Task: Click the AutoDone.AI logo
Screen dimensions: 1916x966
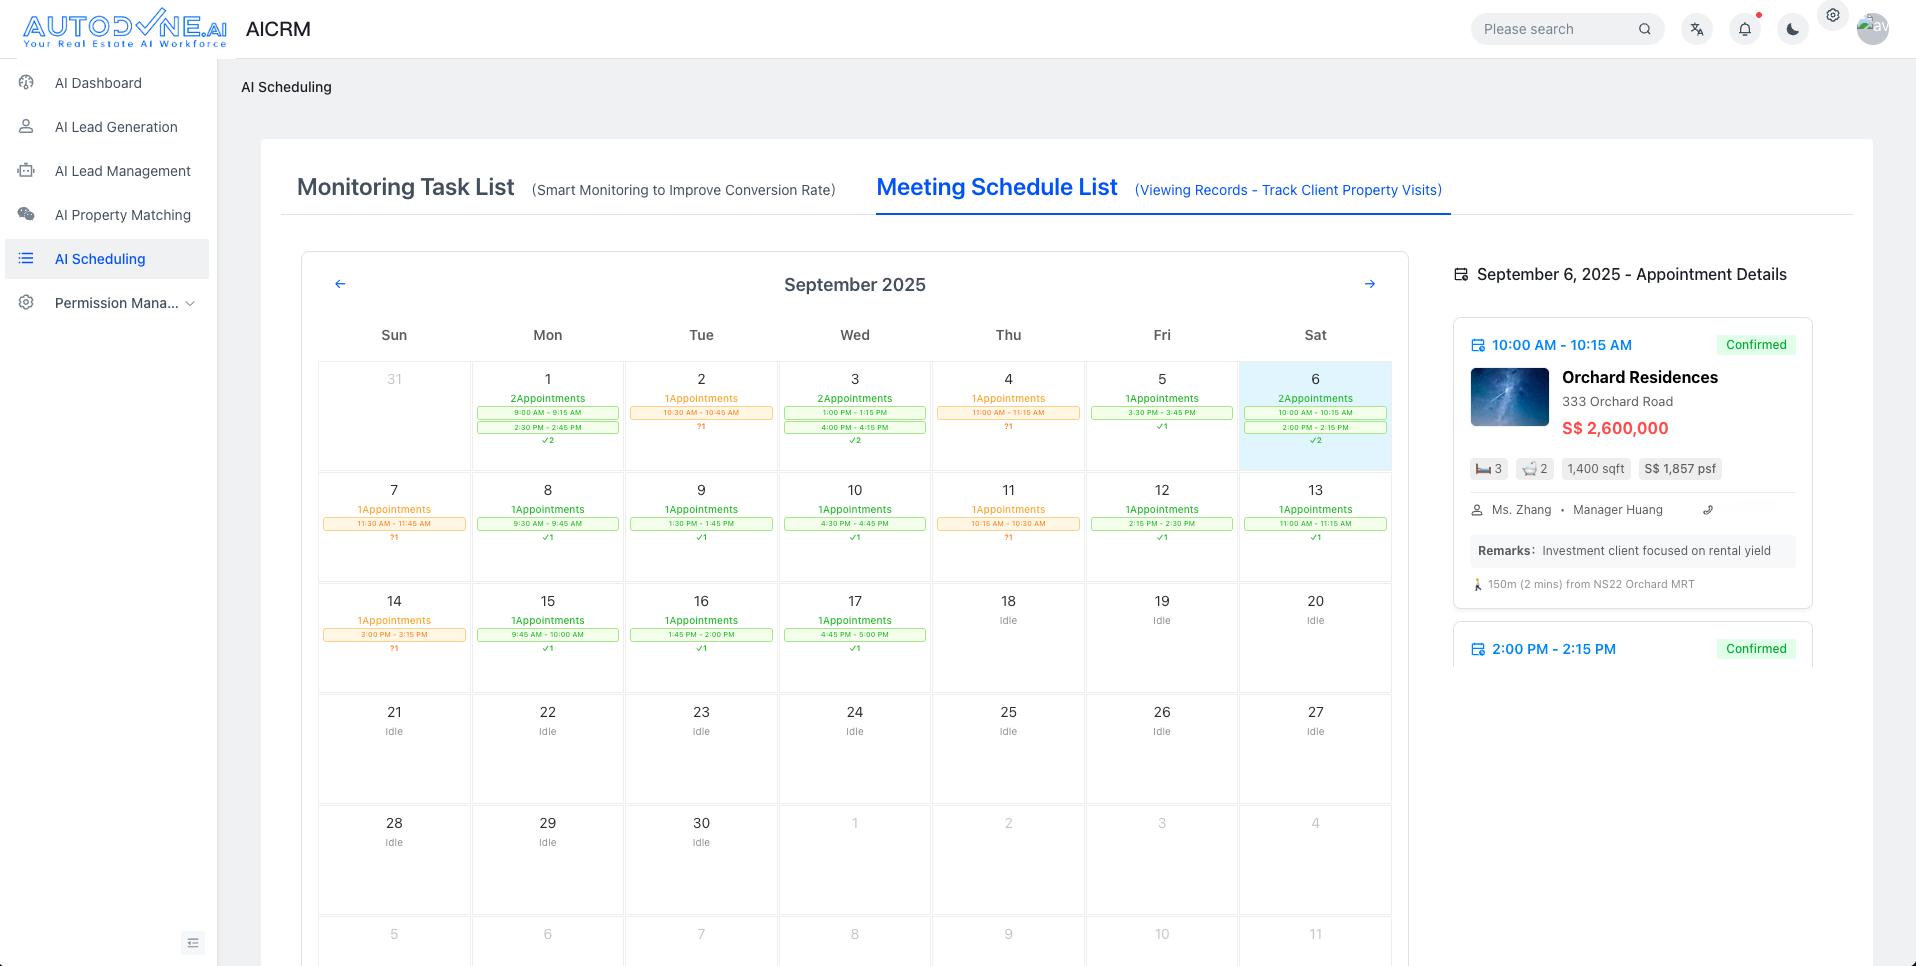Action: pos(125,29)
